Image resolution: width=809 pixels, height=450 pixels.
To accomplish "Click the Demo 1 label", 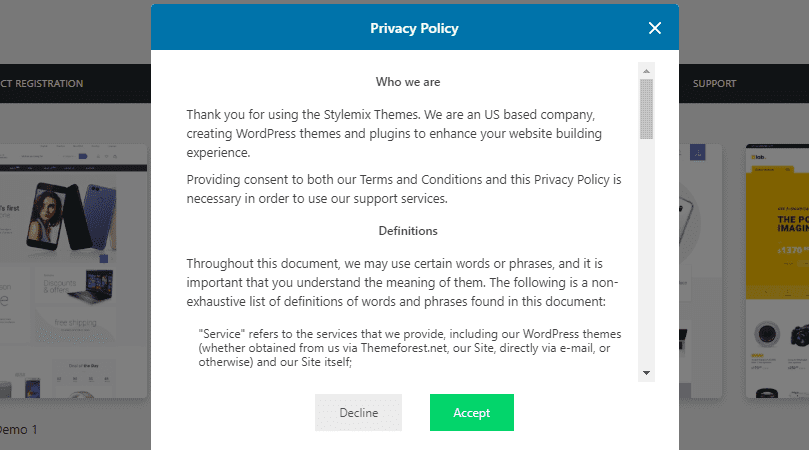I will click(x=18, y=429).
